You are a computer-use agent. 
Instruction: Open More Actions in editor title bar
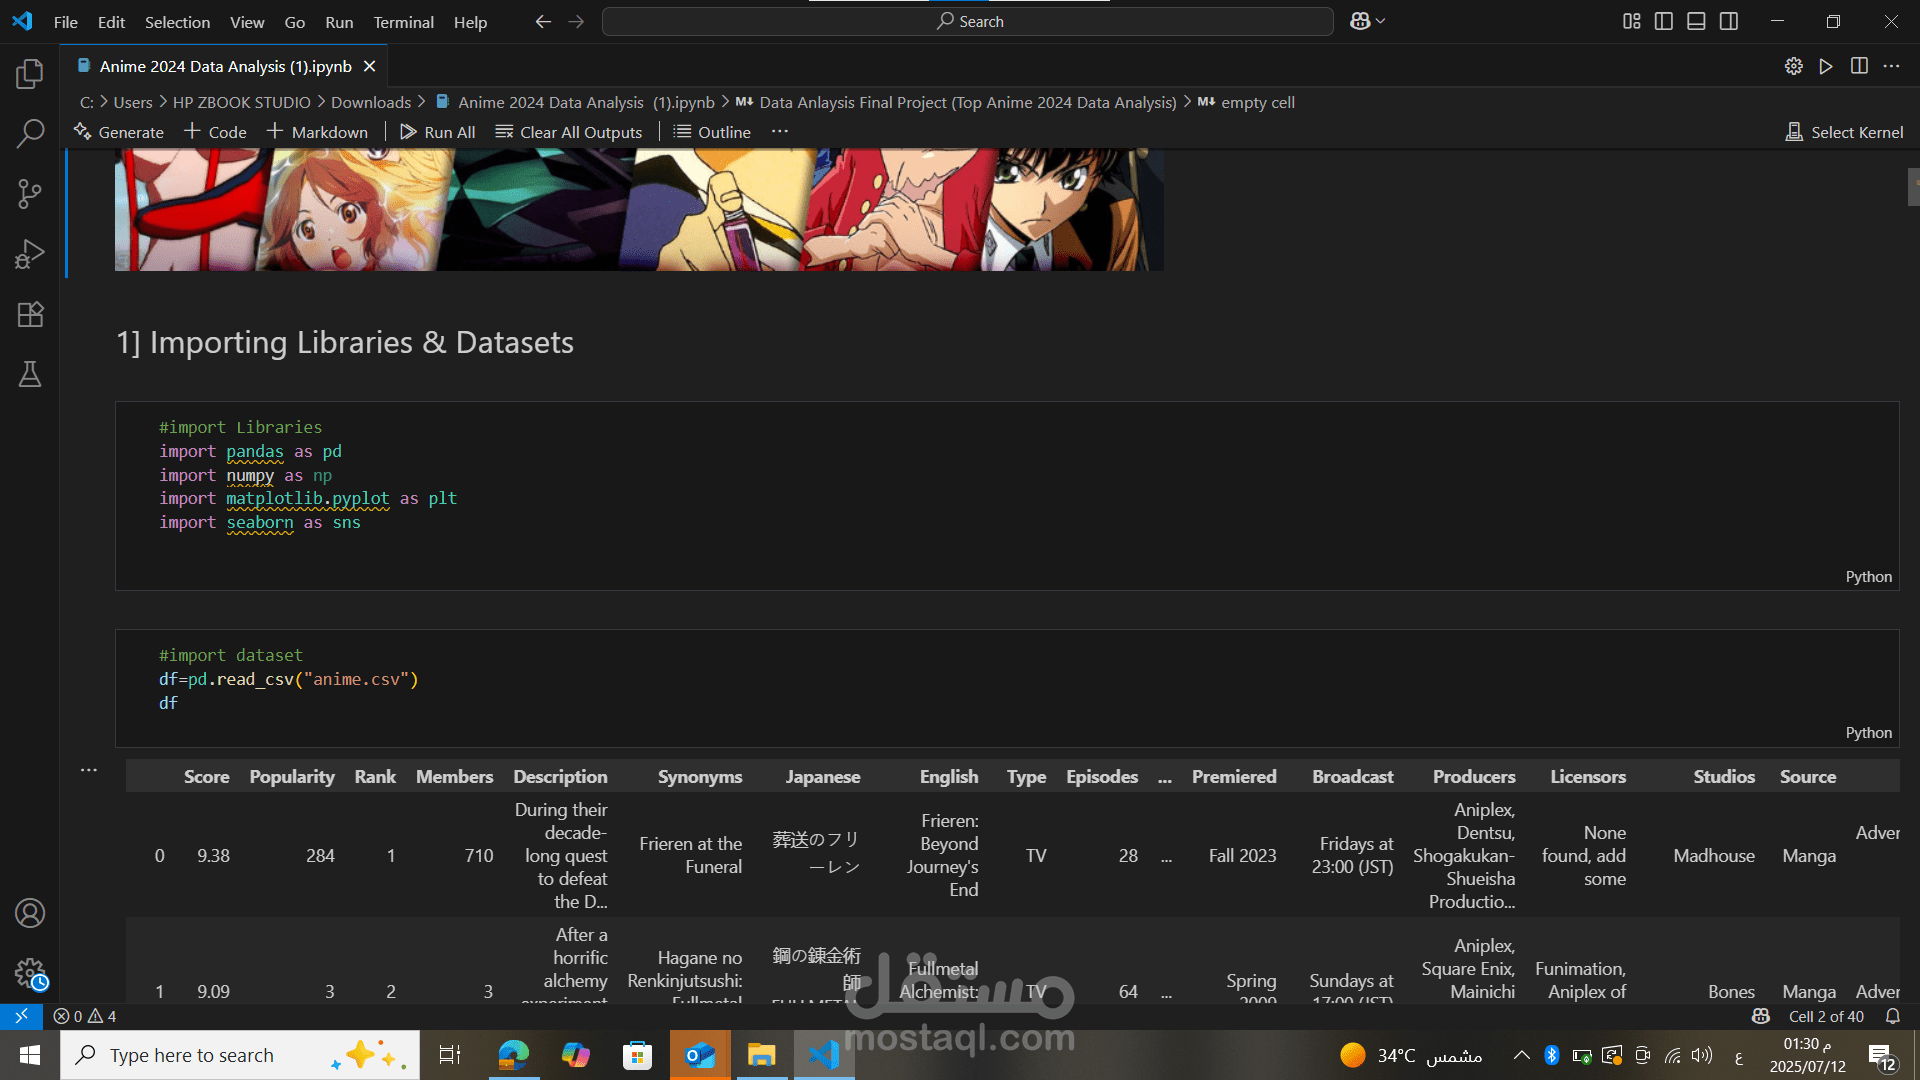point(1891,66)
